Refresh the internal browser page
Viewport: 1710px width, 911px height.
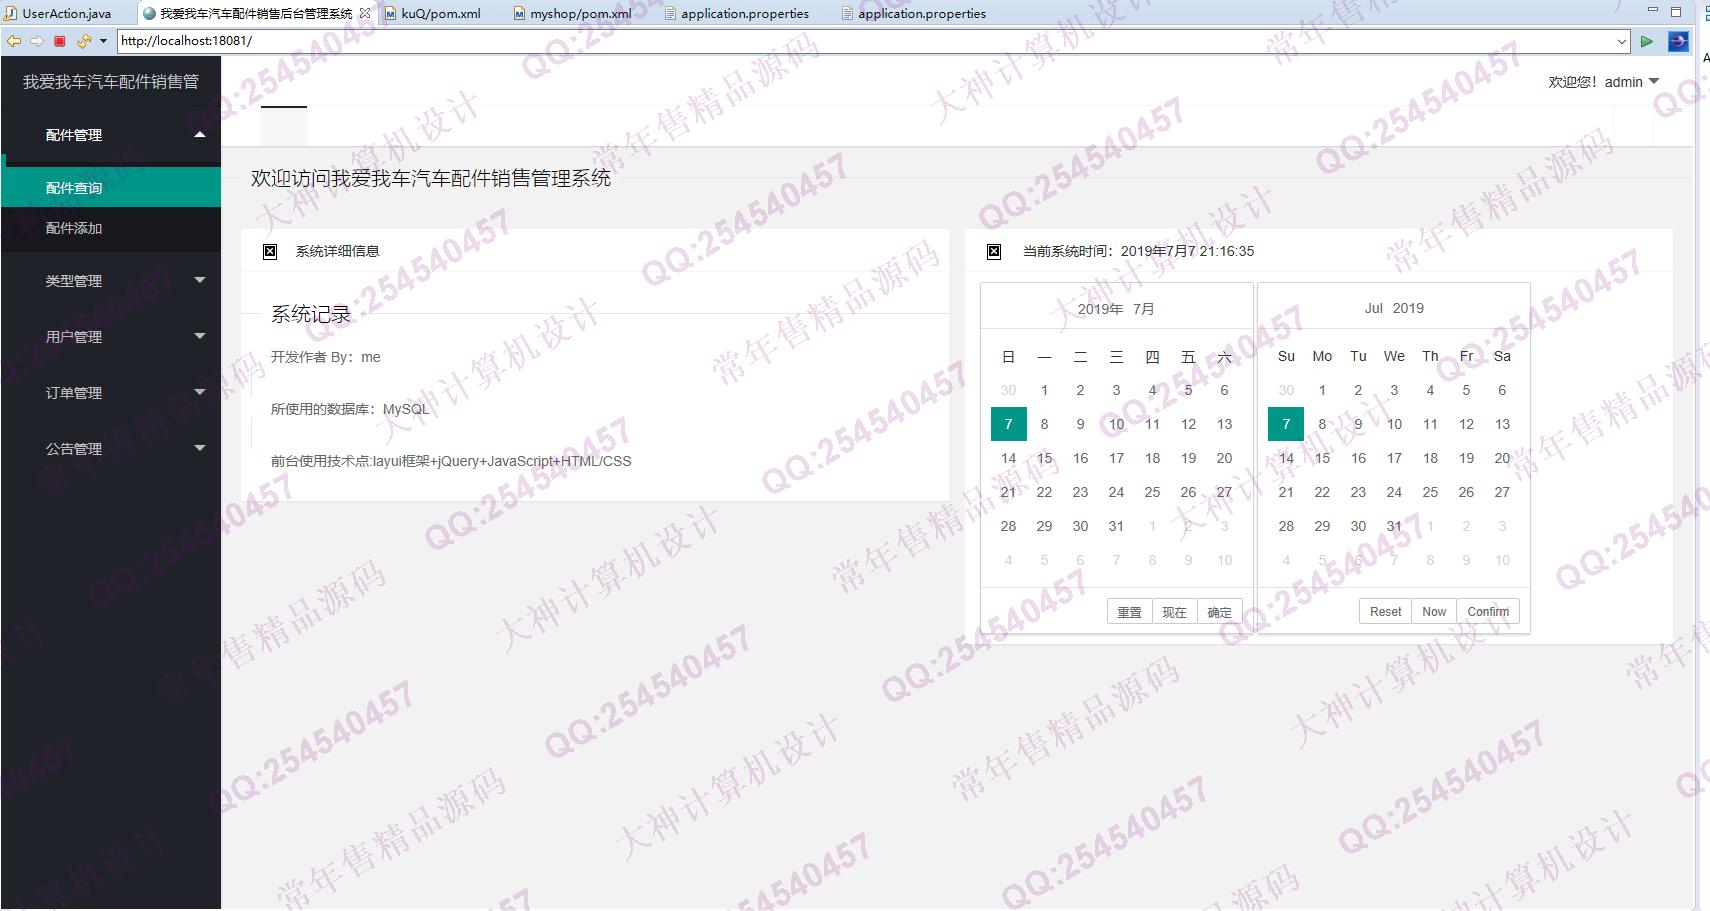tap(83, 41)
